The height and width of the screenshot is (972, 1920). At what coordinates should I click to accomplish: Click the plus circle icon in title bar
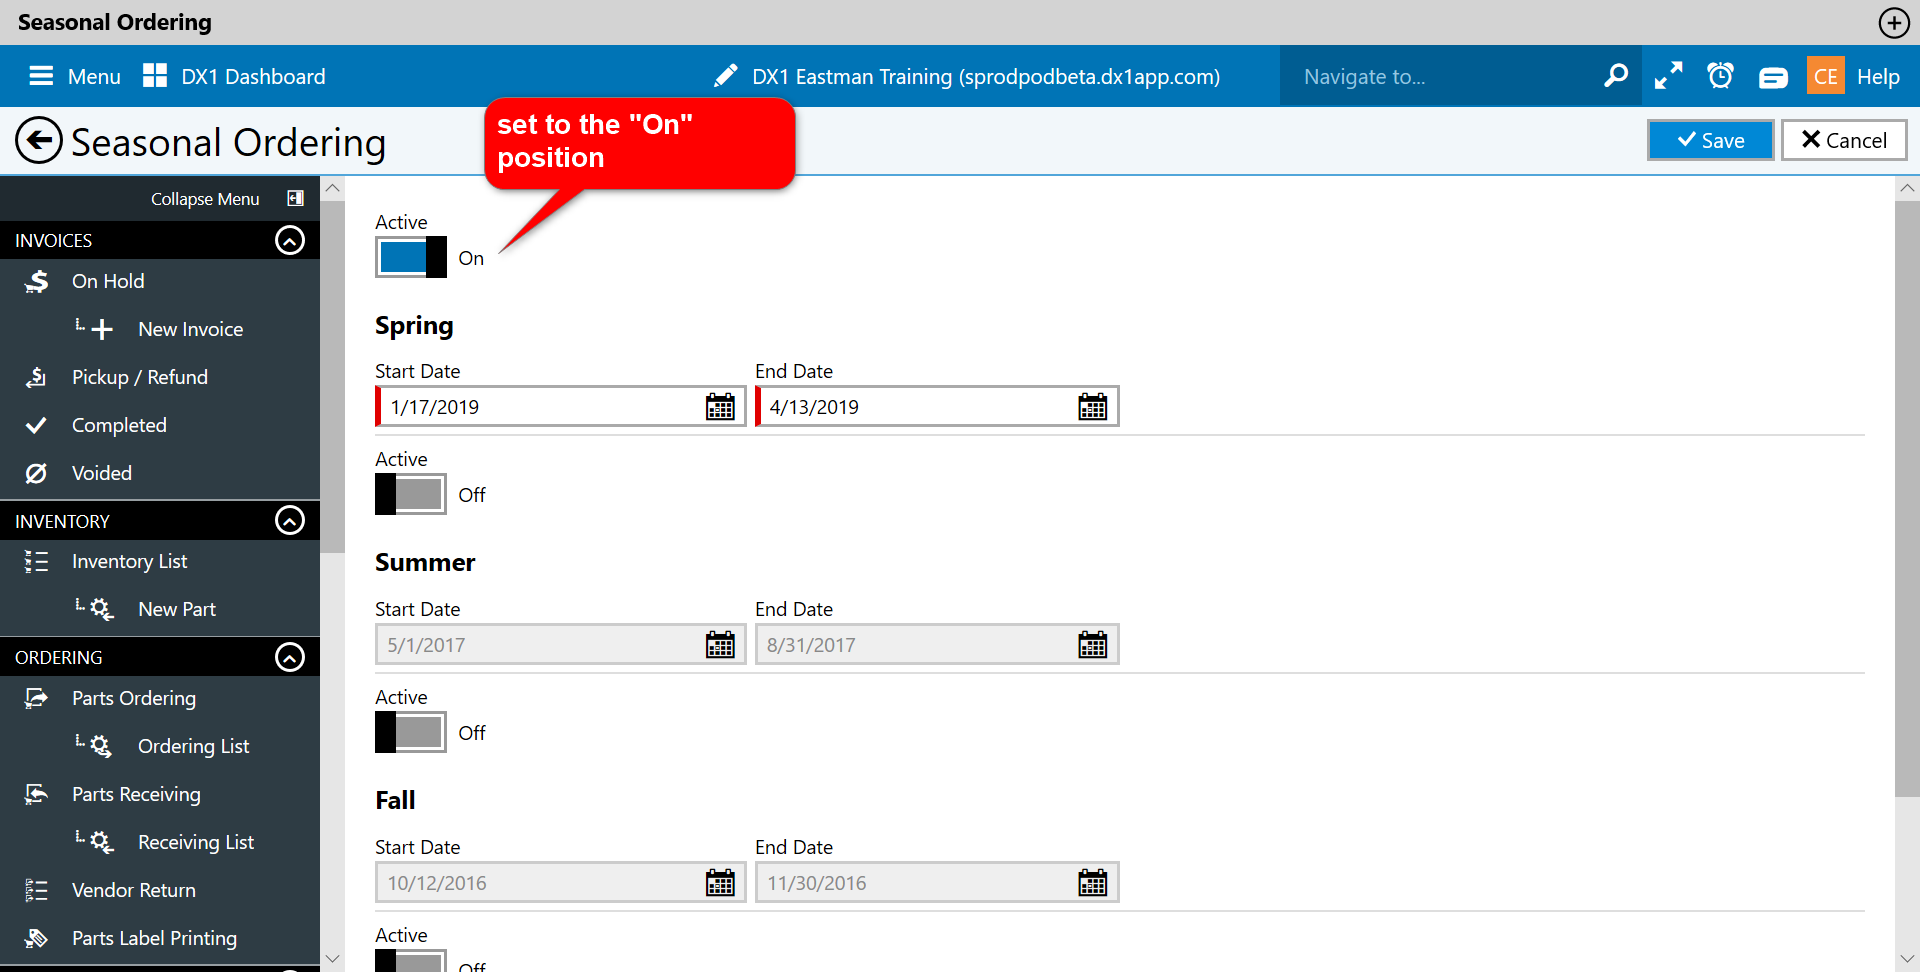(x=1894, y=22)
